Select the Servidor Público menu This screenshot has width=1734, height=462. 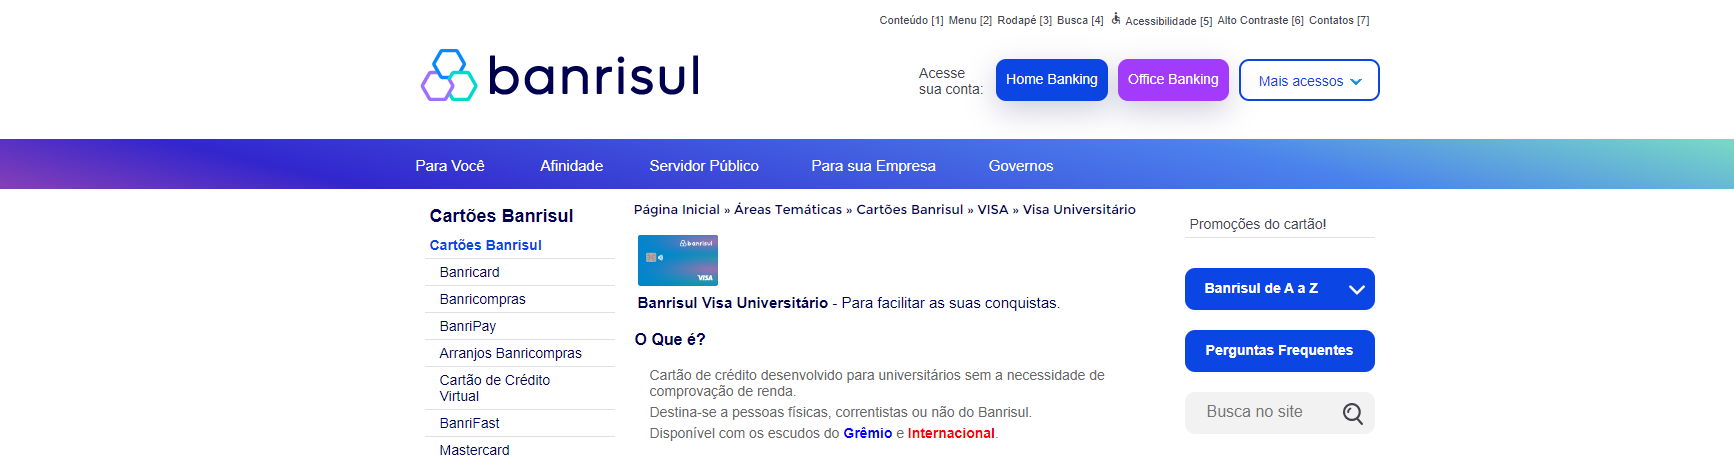[x=703, y=166]
